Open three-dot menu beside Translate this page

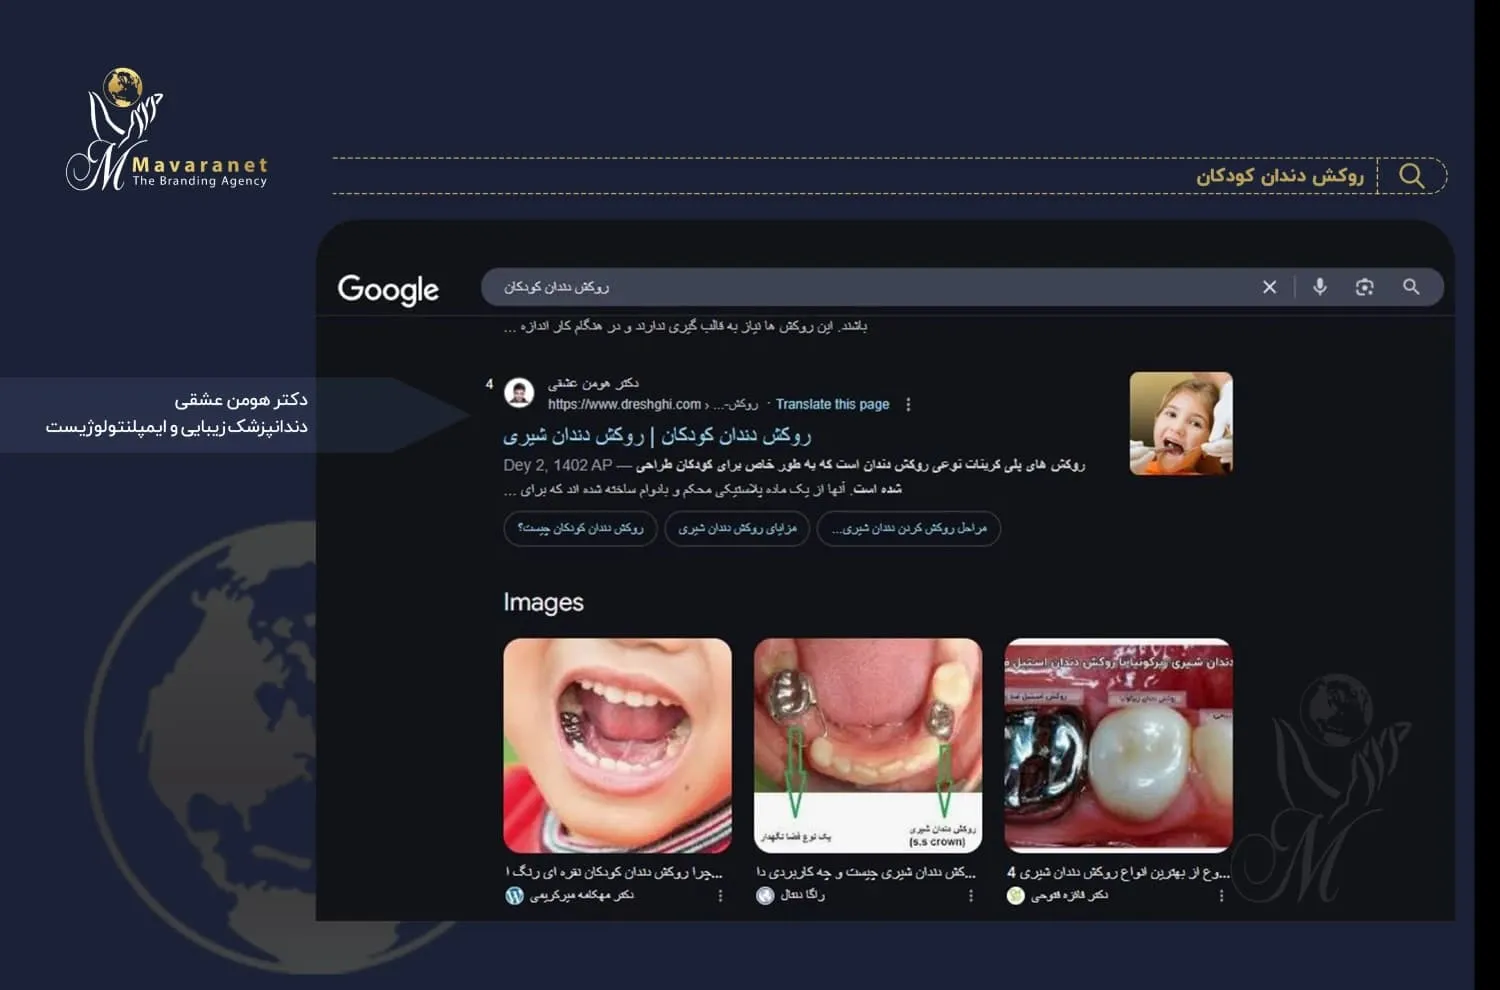[x=908, y=405]
